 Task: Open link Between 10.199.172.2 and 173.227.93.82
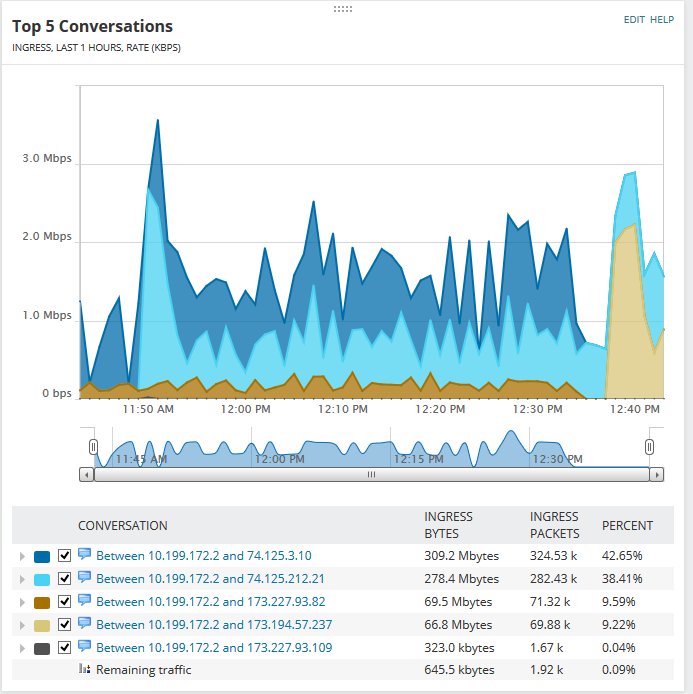(211, 601)
